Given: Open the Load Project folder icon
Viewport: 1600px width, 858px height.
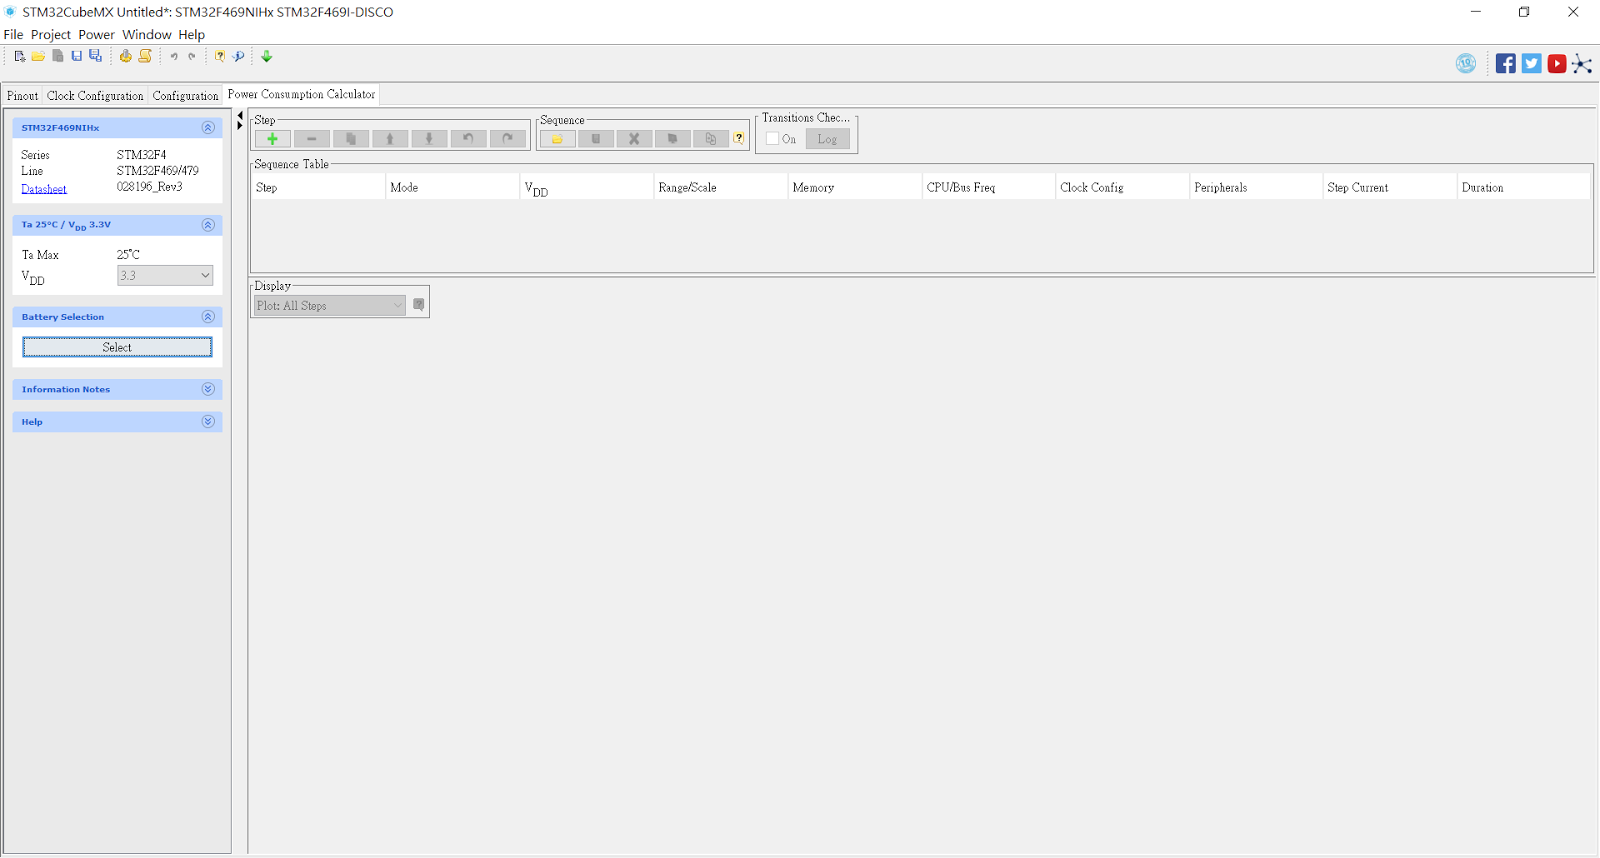Looking at the screenshot, I should click(38, 57).
